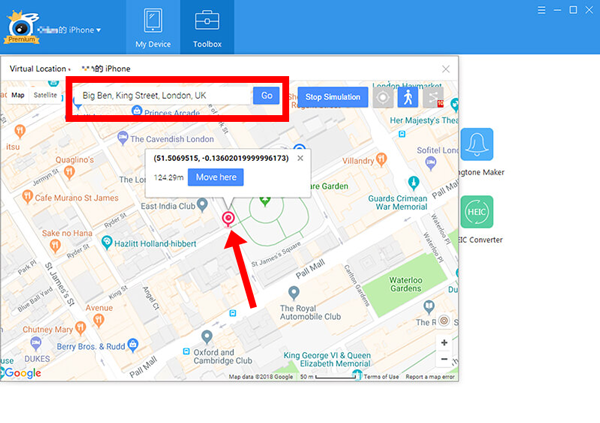Click Hazlitt Holland-hibbert marker
Screen dimensions: 600x423
(x=107, y=242)
